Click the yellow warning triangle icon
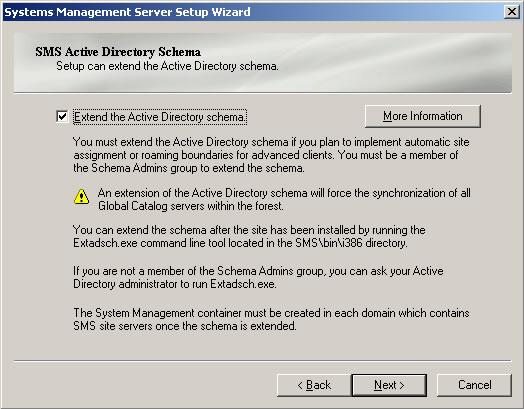 [x=81, y=196]
